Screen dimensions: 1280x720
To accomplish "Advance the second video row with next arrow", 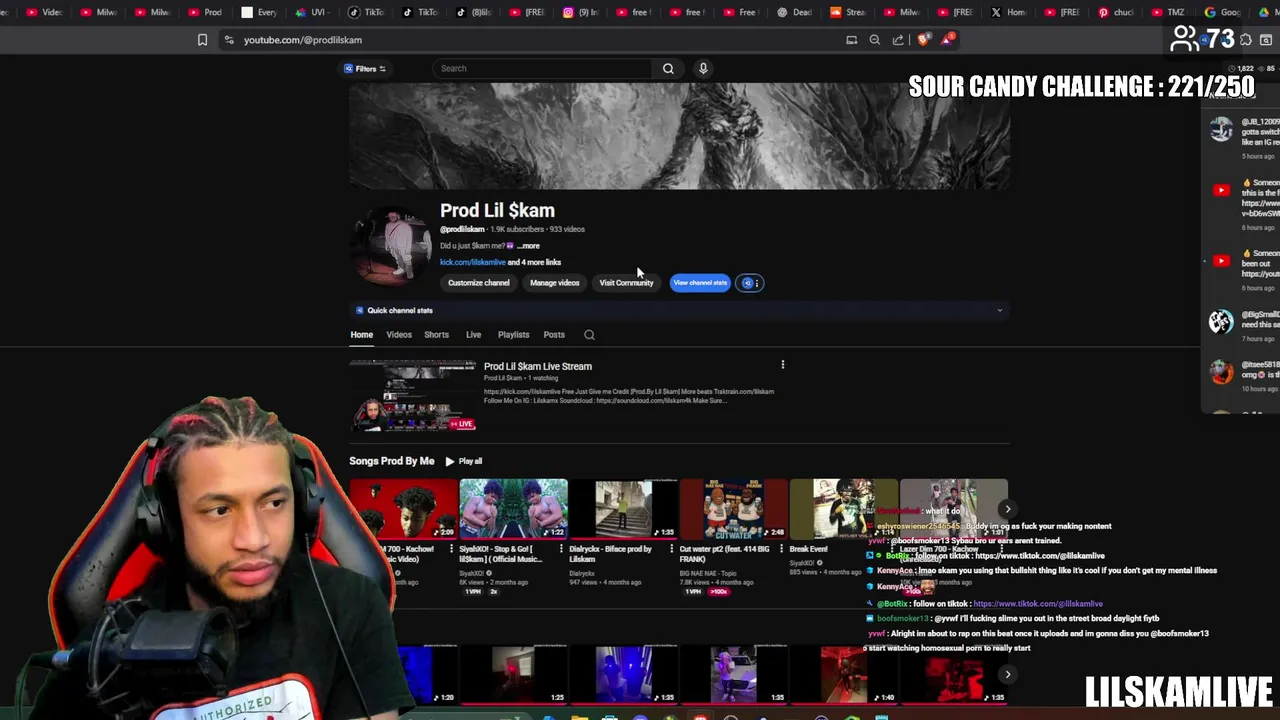I will (x=1007, y=675).
